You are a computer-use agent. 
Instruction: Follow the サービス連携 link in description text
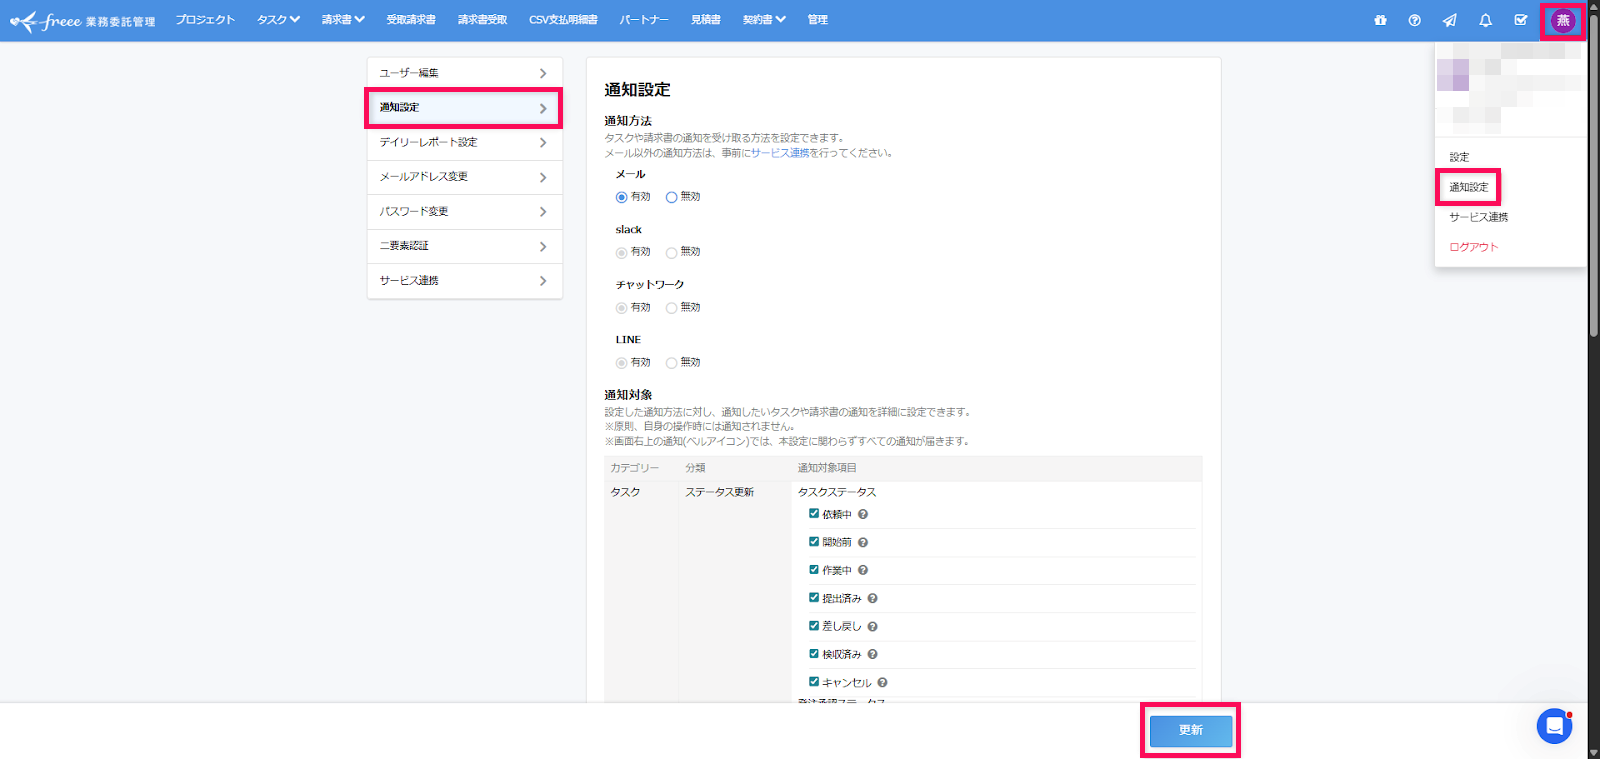780,153
